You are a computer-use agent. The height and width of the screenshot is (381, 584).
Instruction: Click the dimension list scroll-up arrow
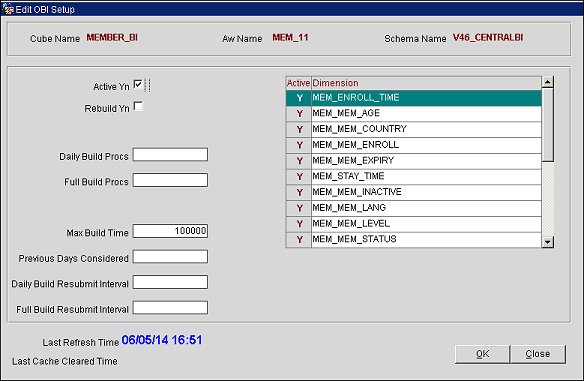tap(548, 82)
